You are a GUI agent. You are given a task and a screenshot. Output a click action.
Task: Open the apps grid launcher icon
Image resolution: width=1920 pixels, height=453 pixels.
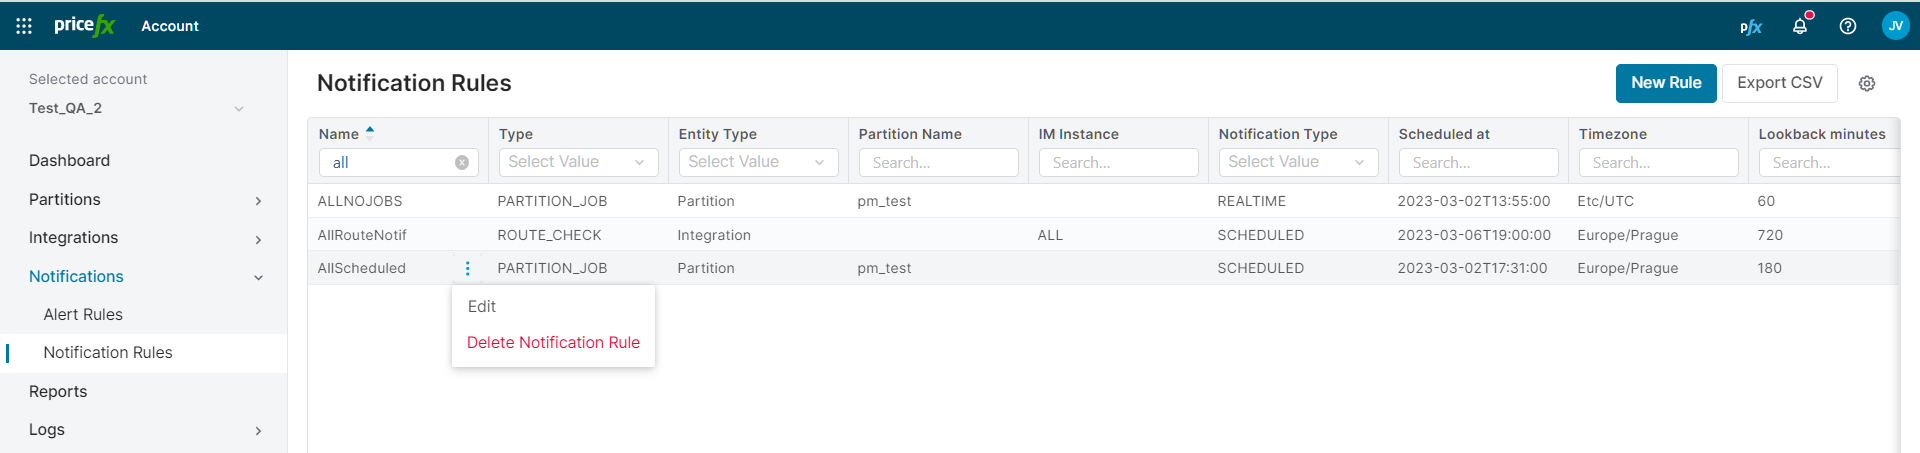tap(24, 26)
